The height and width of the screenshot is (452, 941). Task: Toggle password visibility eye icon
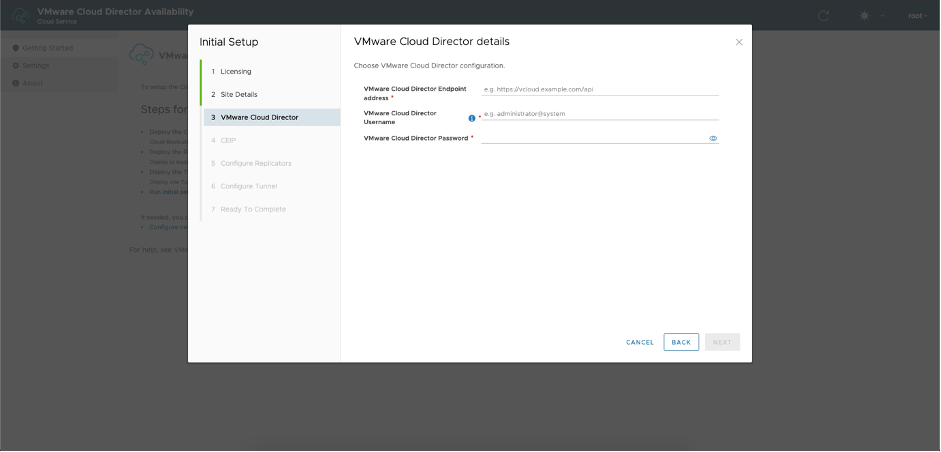(x=713, y=138)
